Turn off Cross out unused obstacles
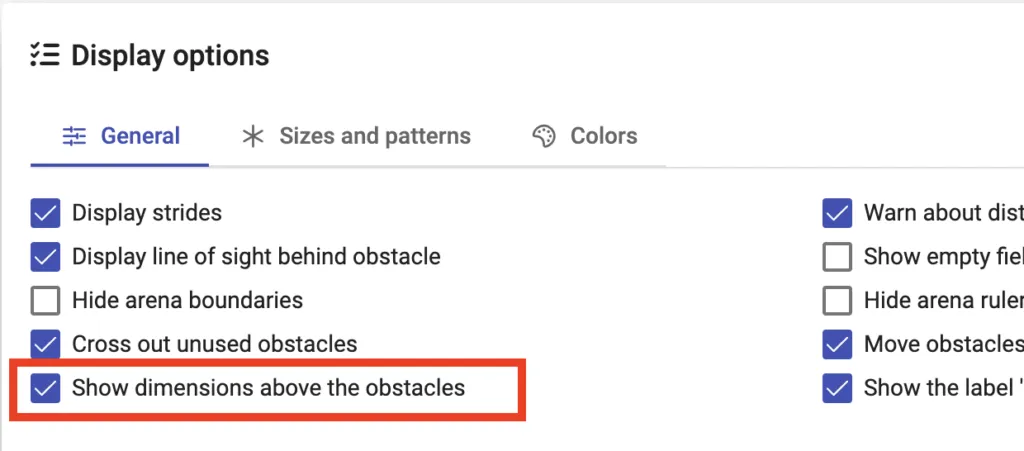The image size is (1024, 451). click(46, 344)
